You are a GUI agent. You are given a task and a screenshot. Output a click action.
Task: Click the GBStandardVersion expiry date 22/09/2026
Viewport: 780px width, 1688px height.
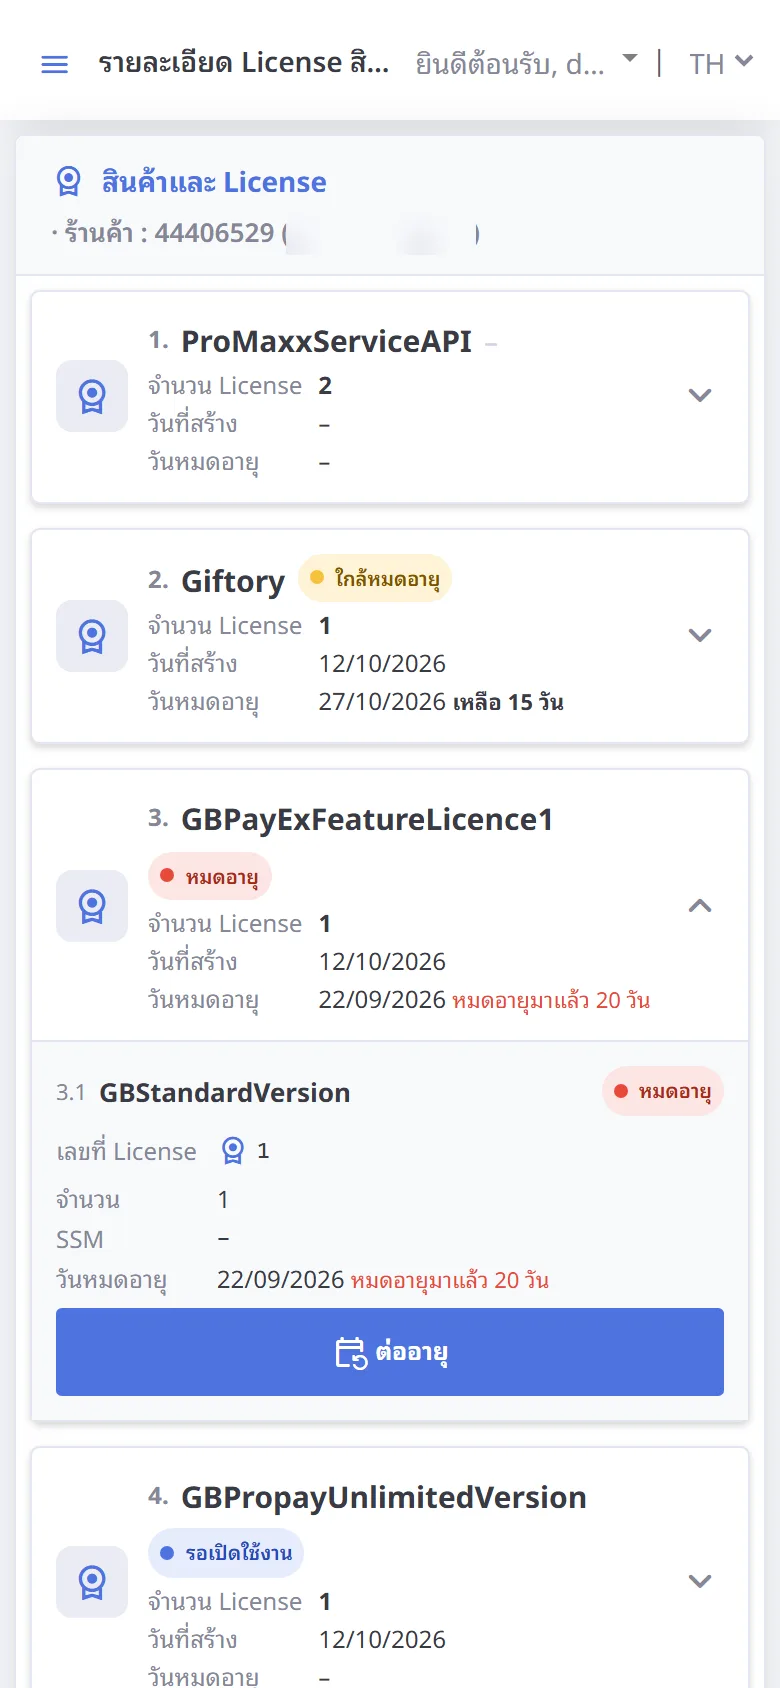(x=281, y=1280)
